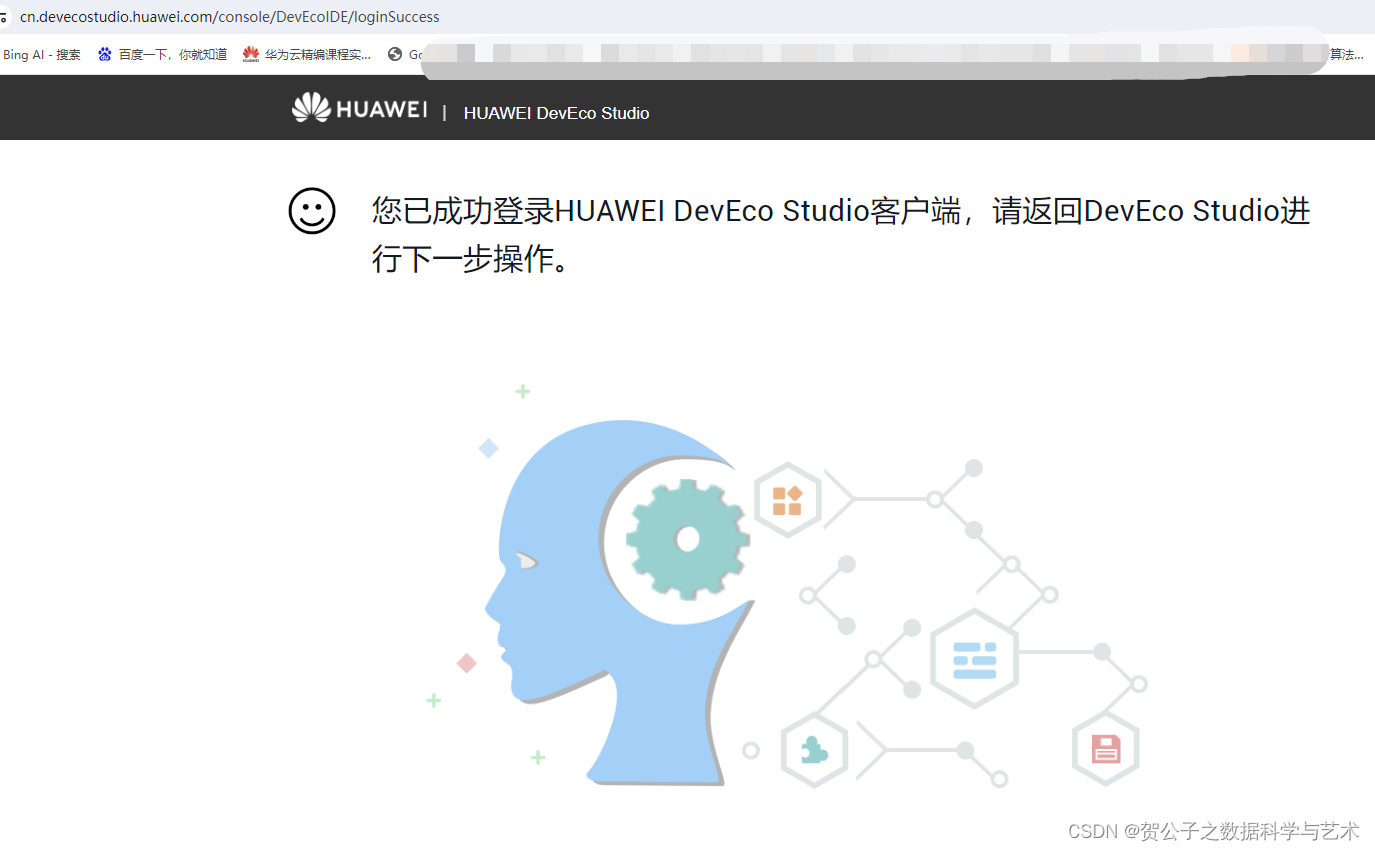Click the smiley face success icon
This screenshot has width=1375, height=851.
coord(312,212)
